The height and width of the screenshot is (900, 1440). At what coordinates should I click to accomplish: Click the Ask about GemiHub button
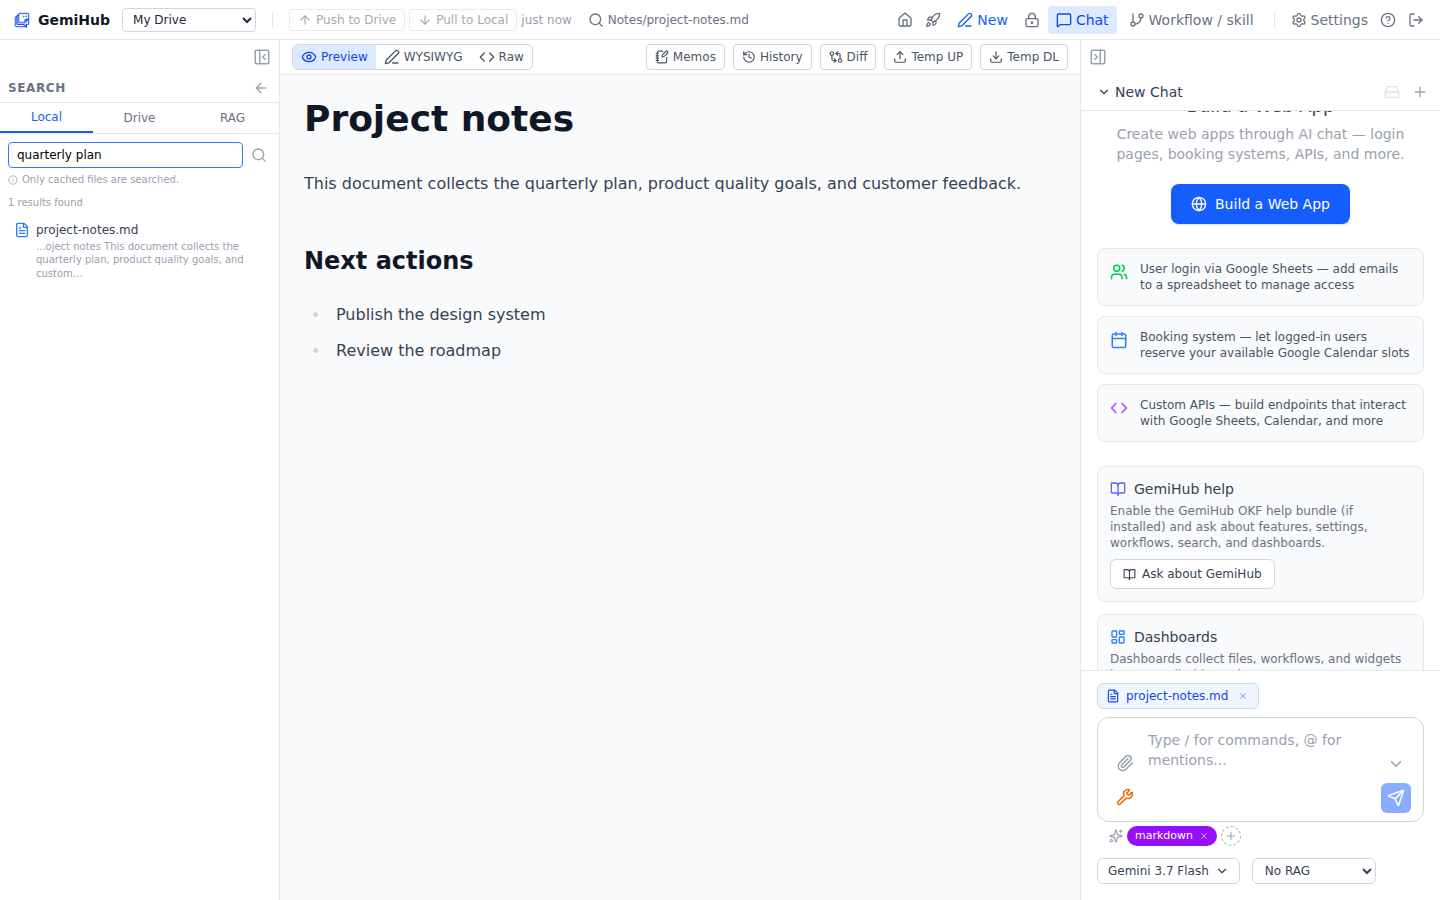tap(1192, 574)
